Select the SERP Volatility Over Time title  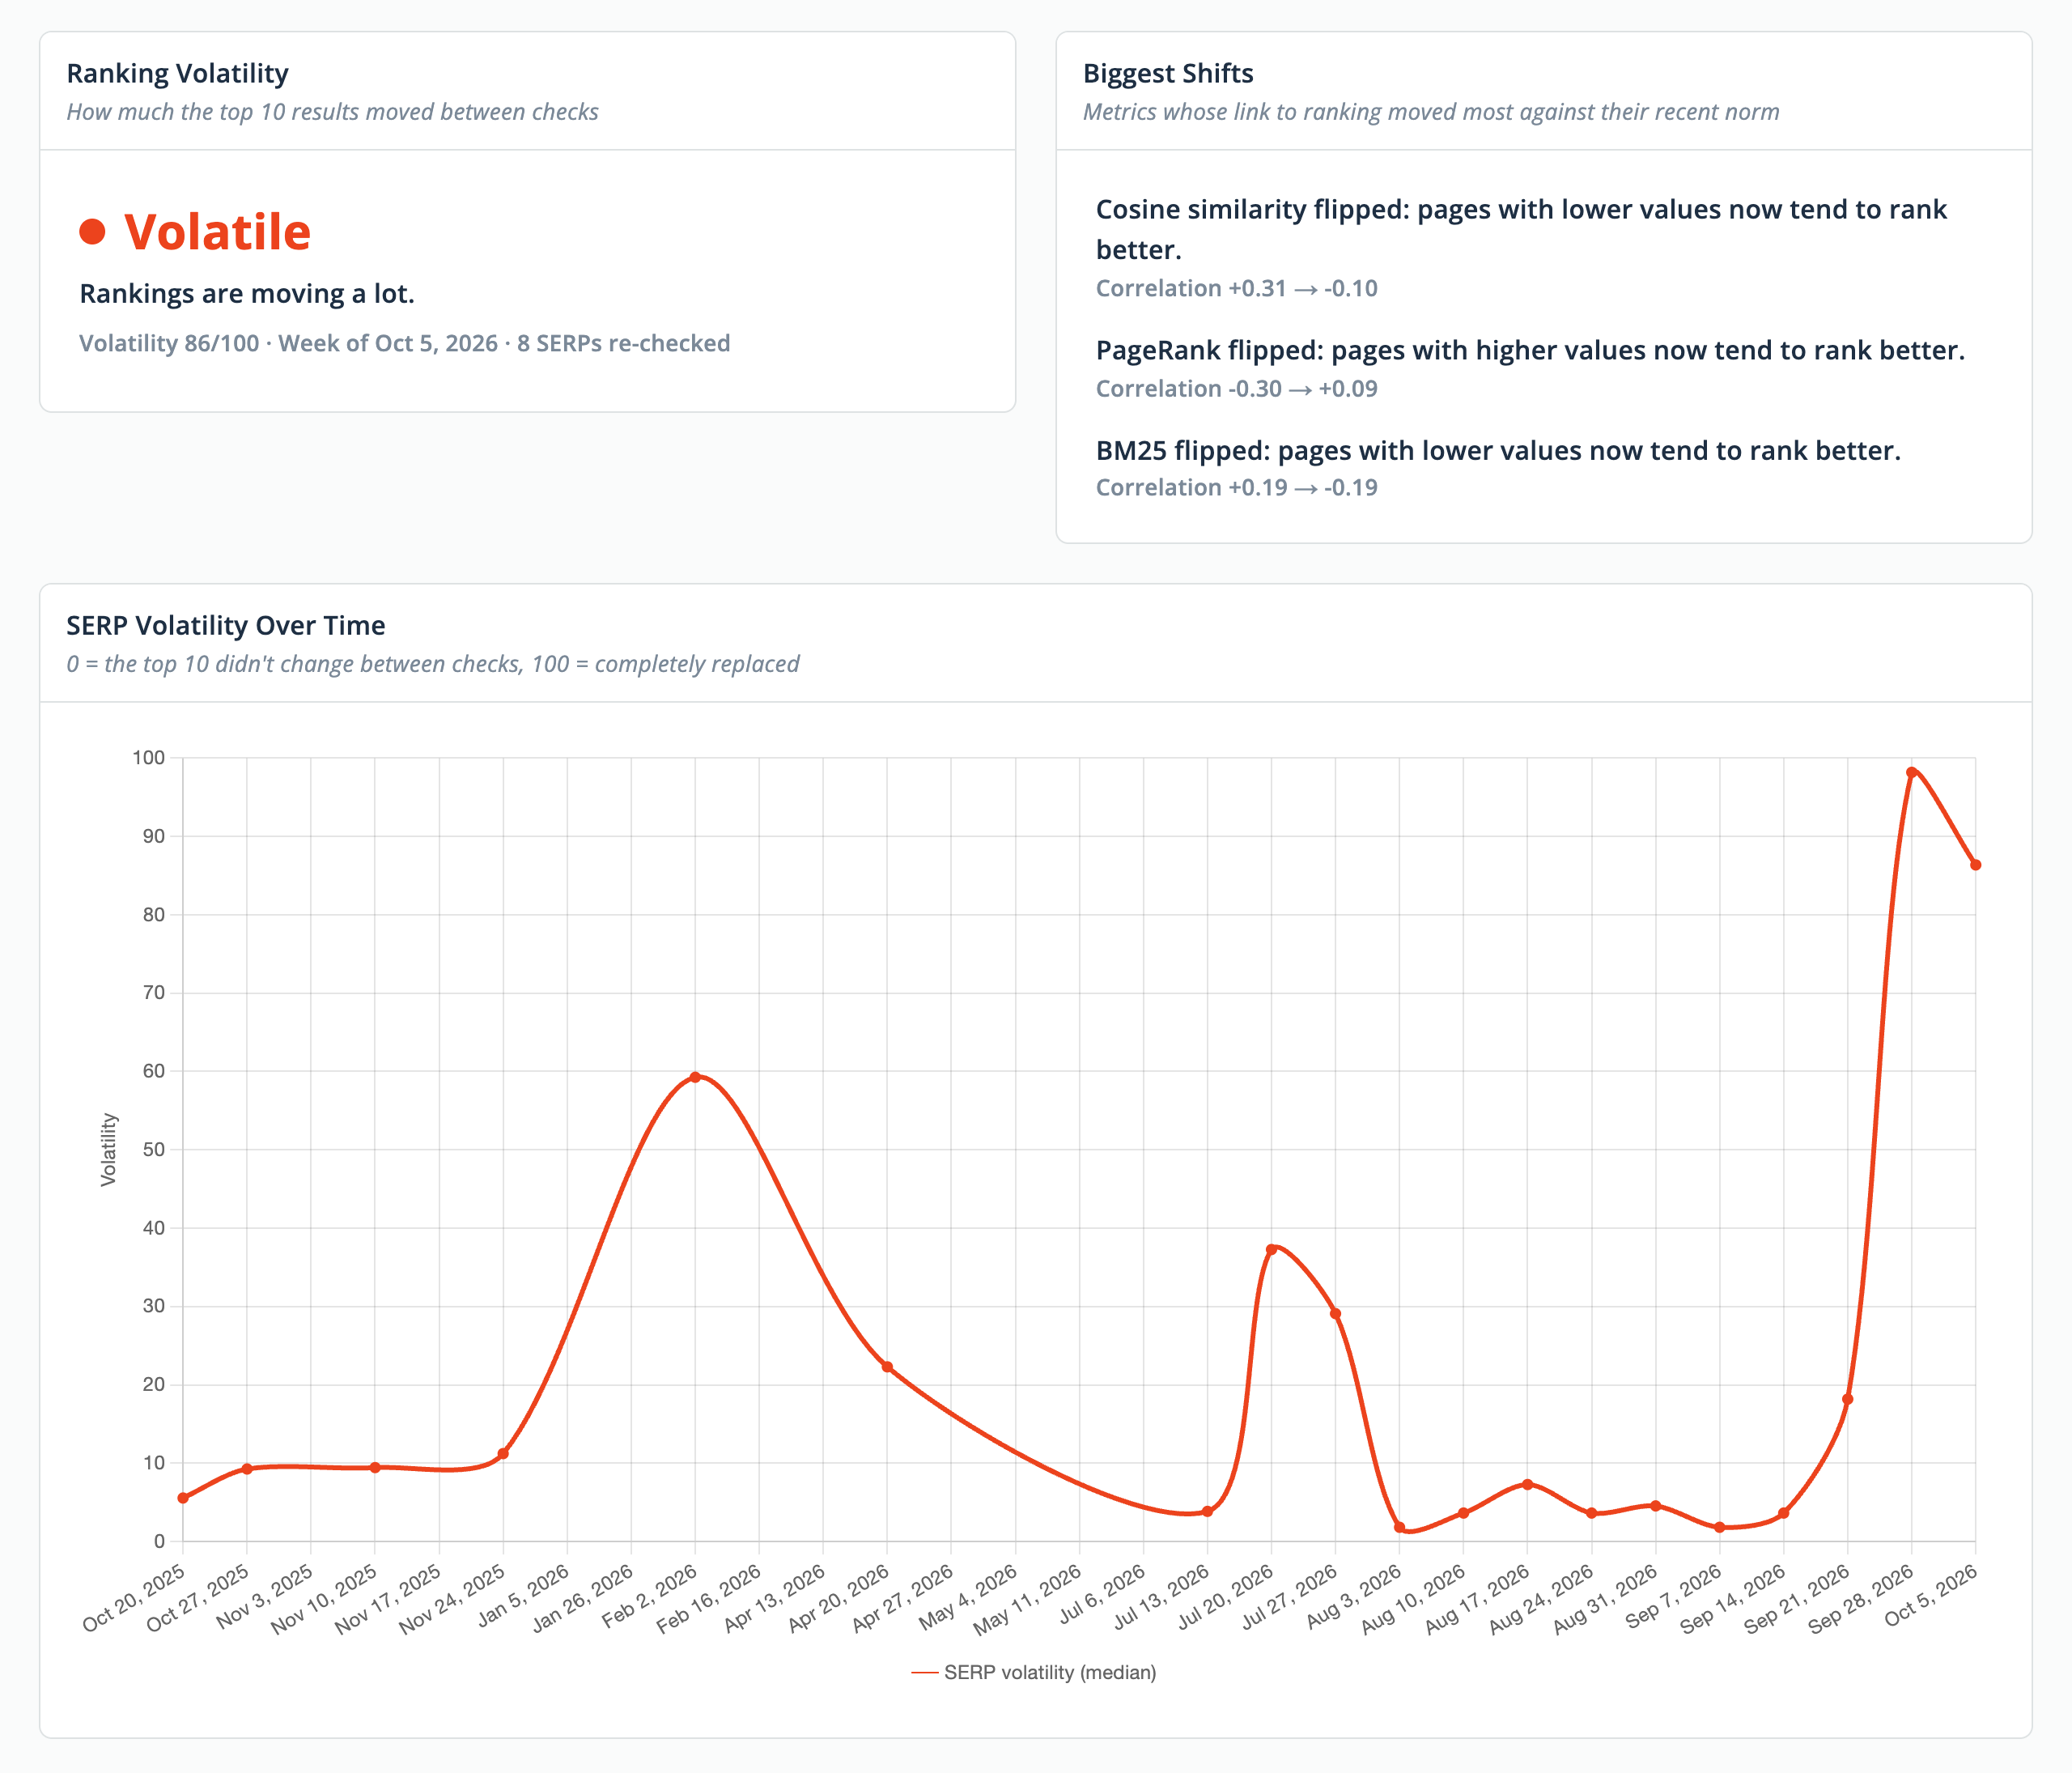(226, 625)
